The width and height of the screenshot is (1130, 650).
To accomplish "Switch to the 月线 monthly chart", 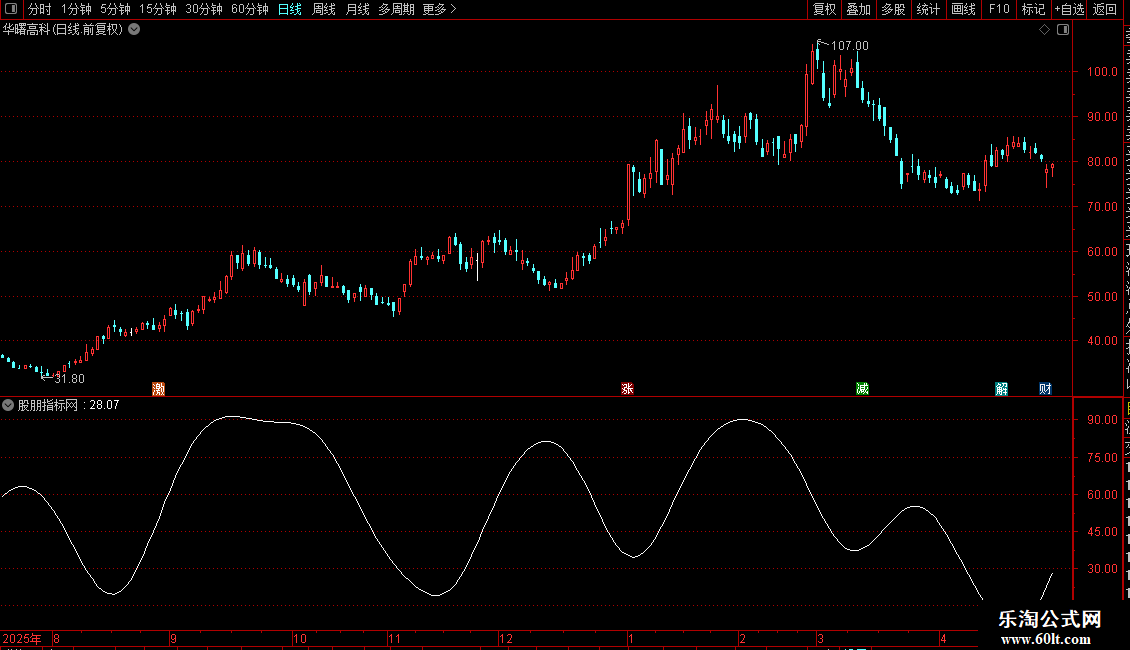I will click(x=357, y=9).
